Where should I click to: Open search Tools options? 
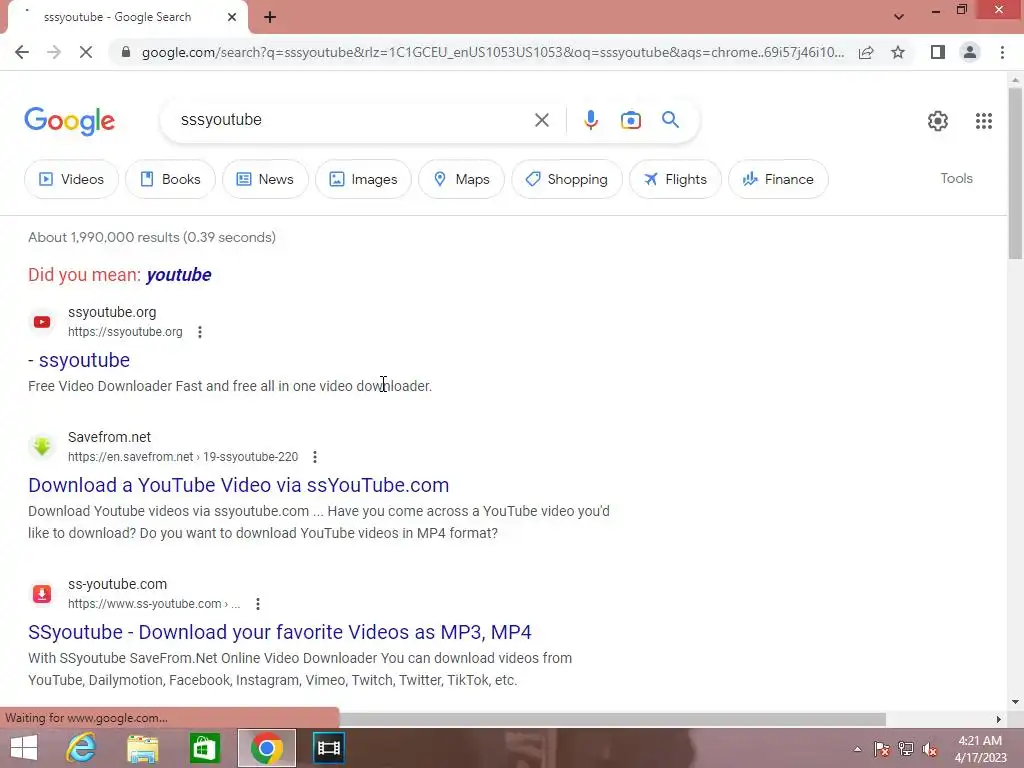point(956,178)
